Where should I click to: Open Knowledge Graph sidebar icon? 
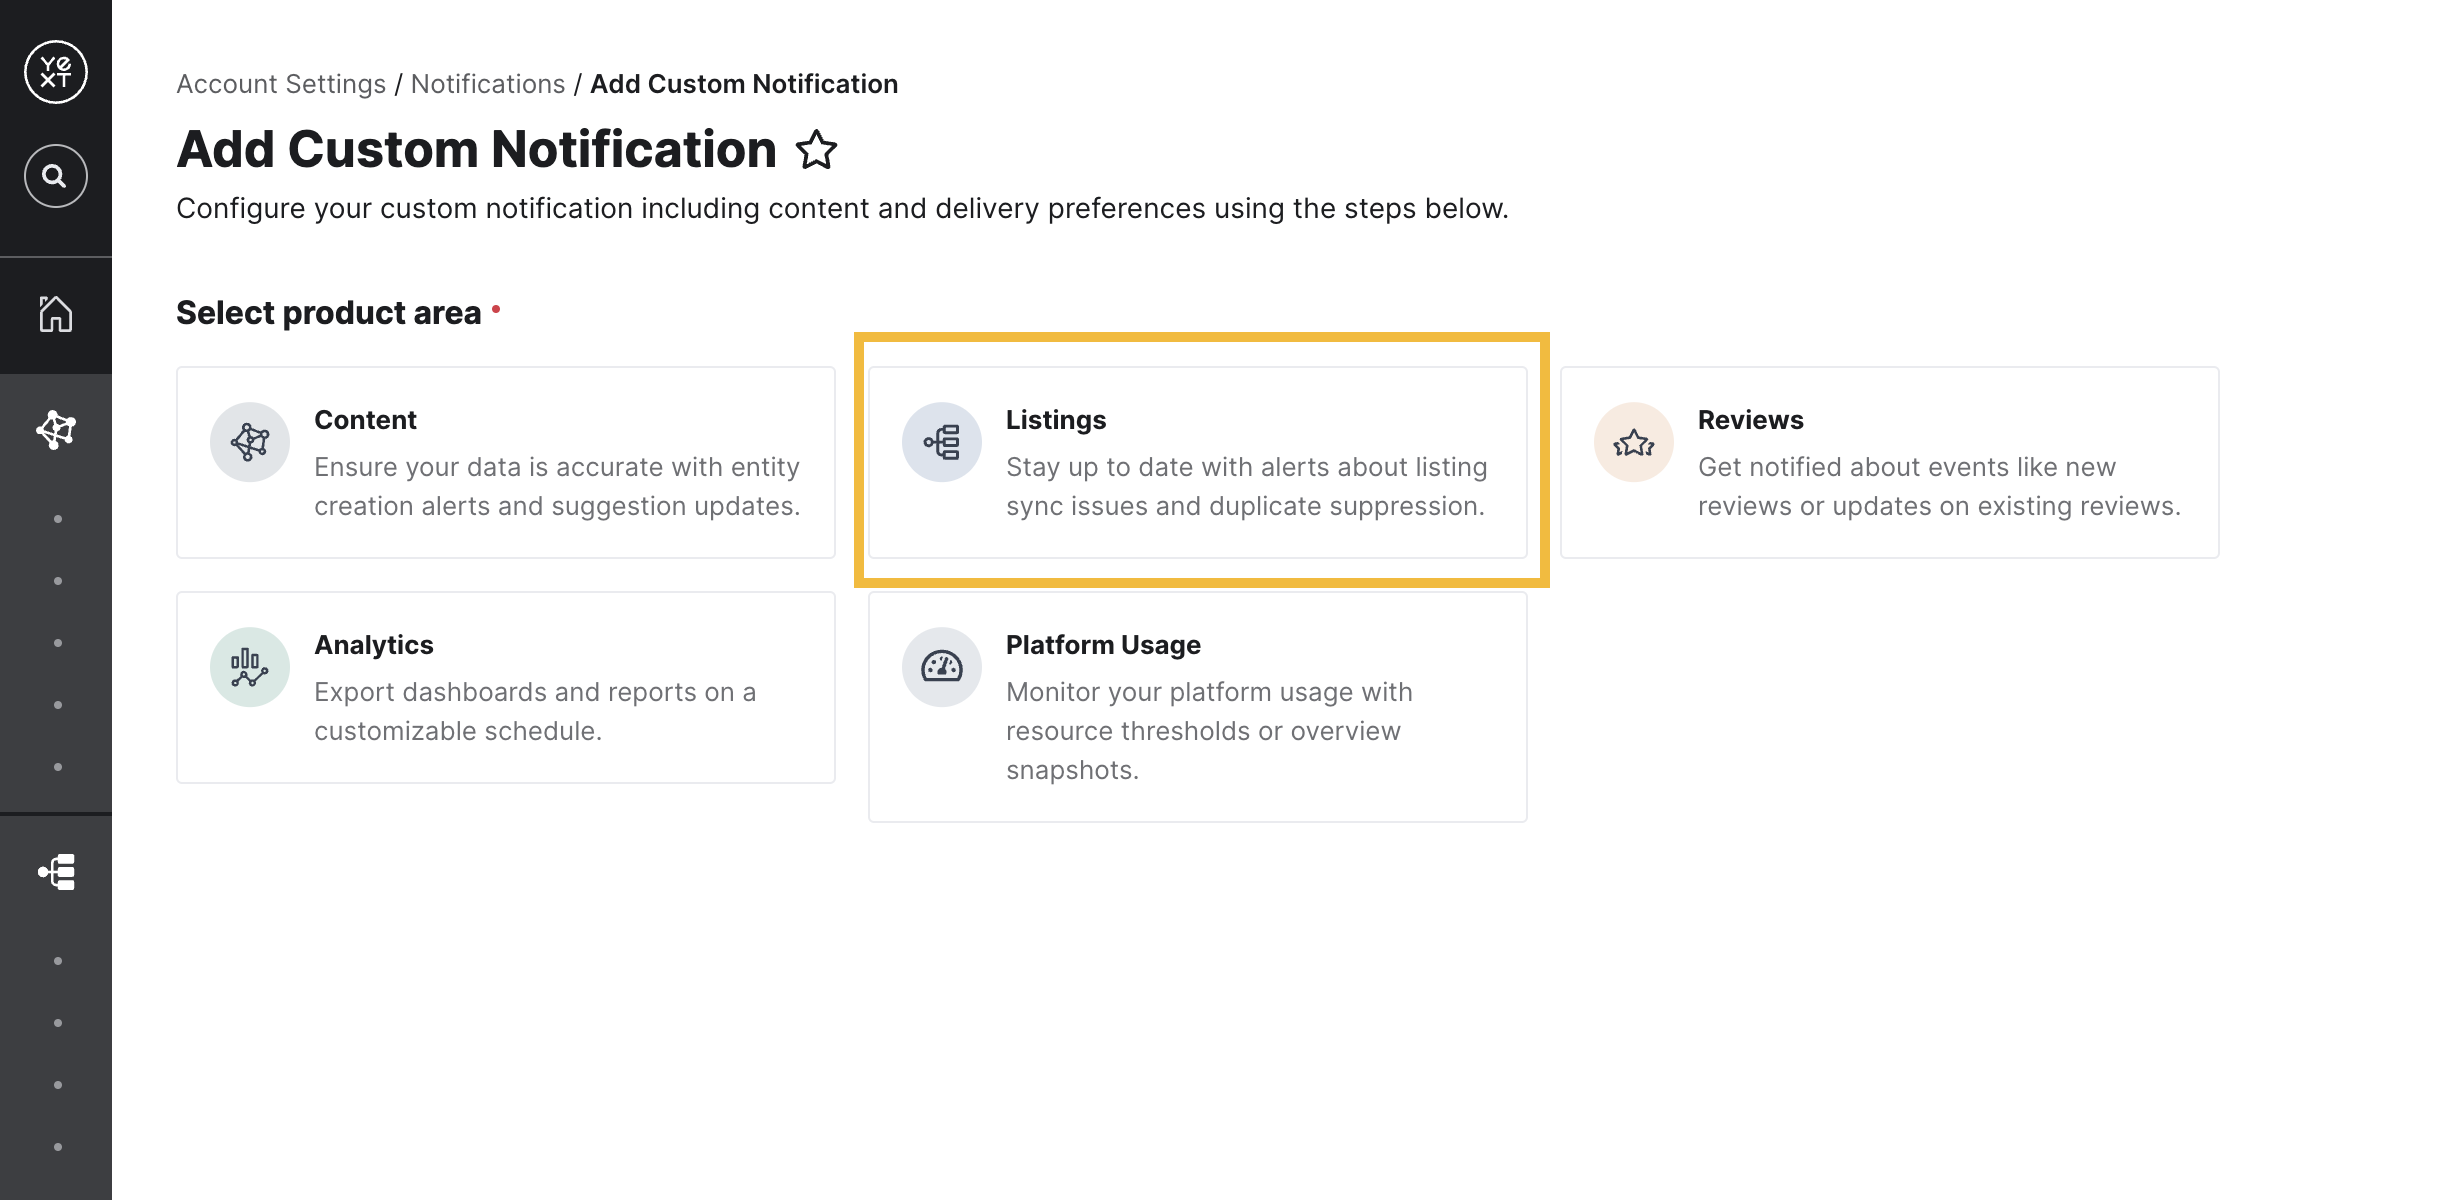56,430
